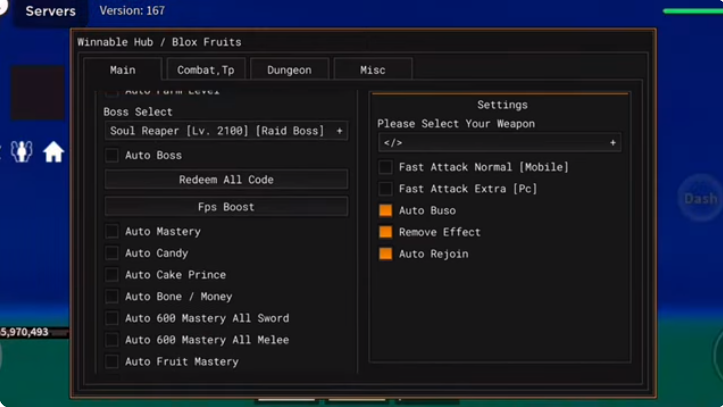723x407 pixels.
Task: Switch to the Main tab
Action: pyautogui.click(x=123, y=70)
